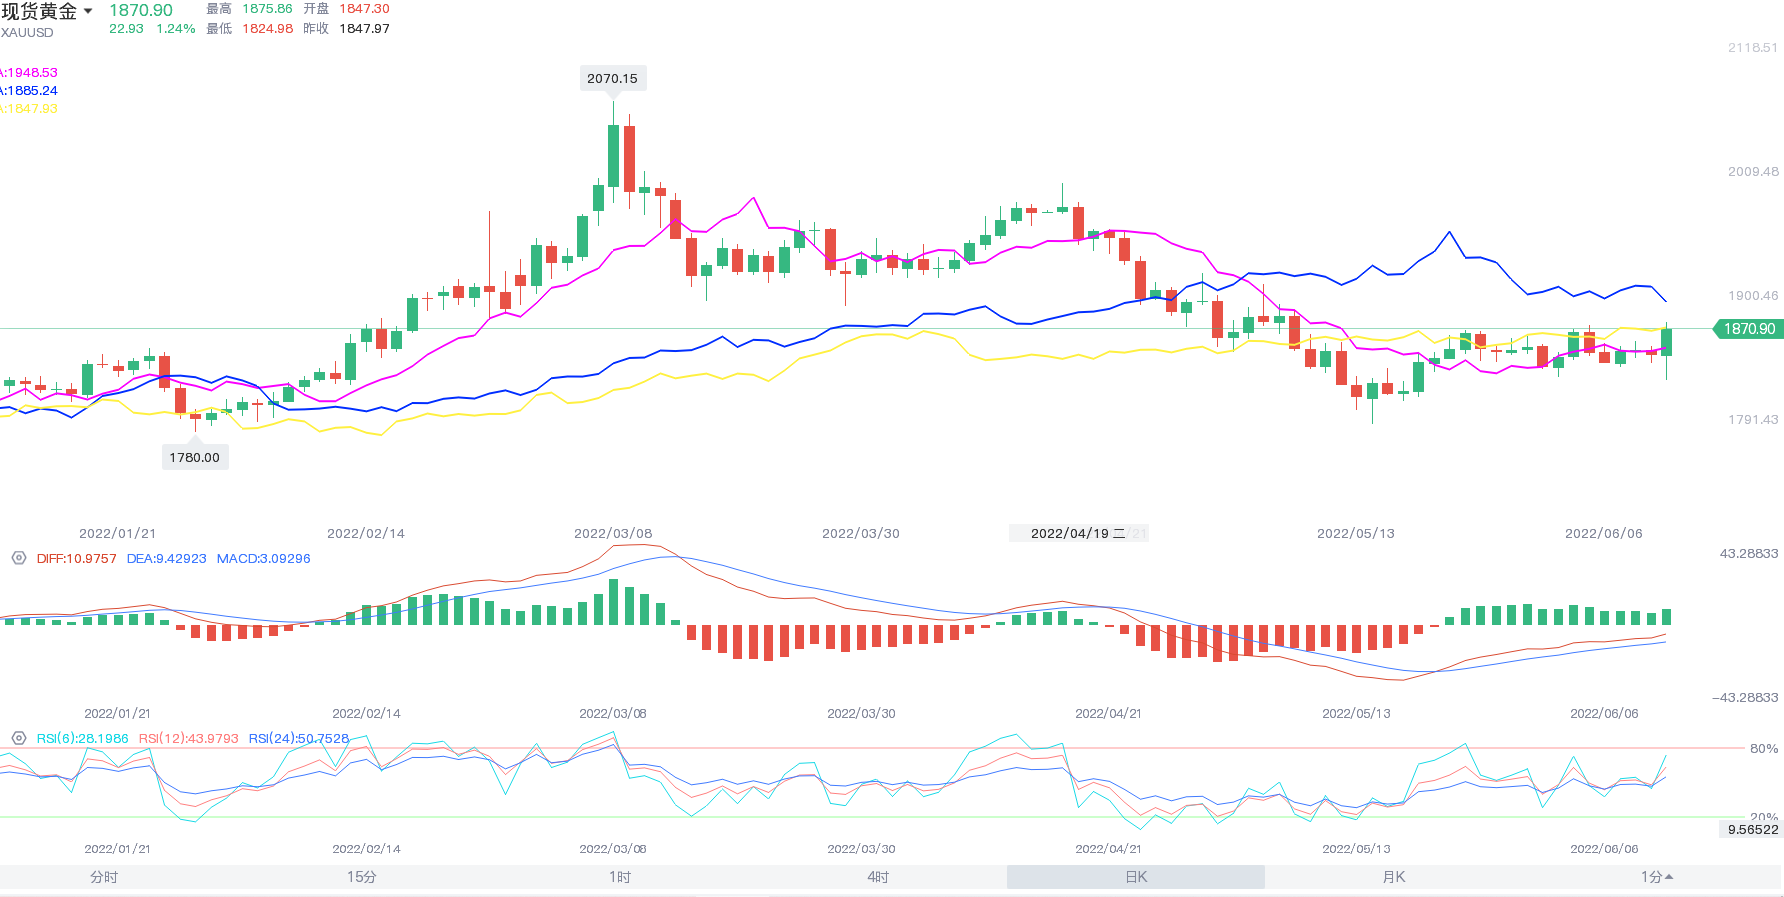This screenshot has height=897, width=1784.
Task: Choose the 4时 timeframe tab
Action: pyautogui.click(x=878, y=877)
